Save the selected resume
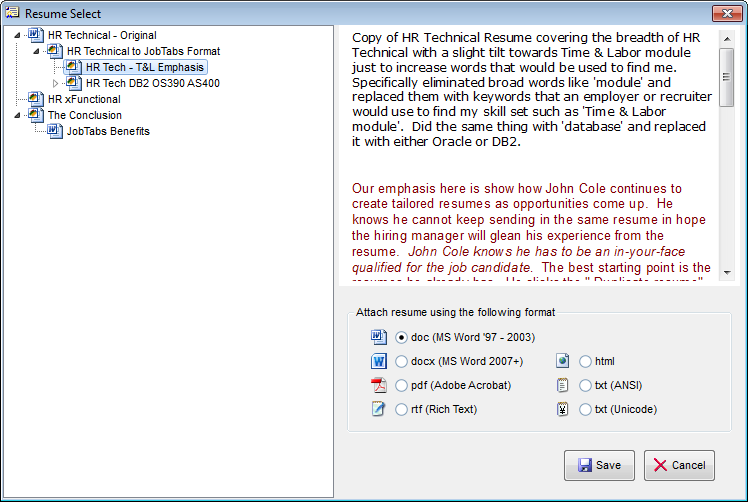The width and height of the screenshot is (748, 502). [x=599, y=465]
